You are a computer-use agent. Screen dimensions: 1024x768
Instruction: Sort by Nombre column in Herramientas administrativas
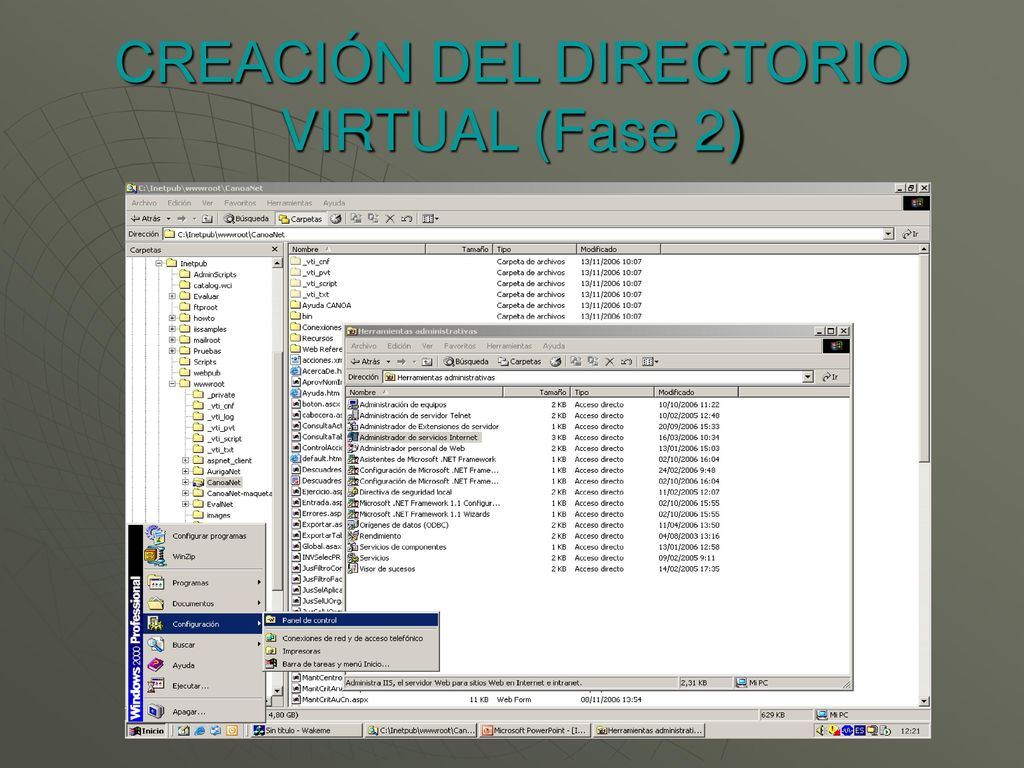click(x=424, y=392)
